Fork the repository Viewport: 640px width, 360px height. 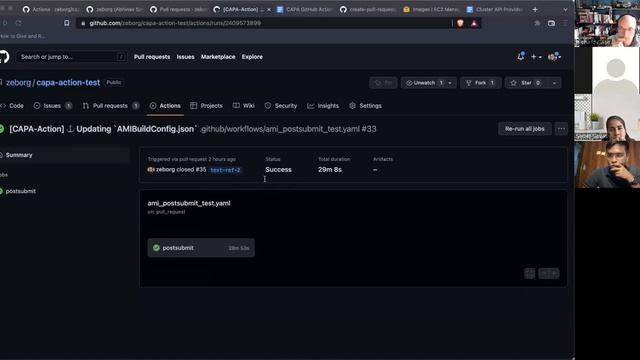click(x=480, y=83)
